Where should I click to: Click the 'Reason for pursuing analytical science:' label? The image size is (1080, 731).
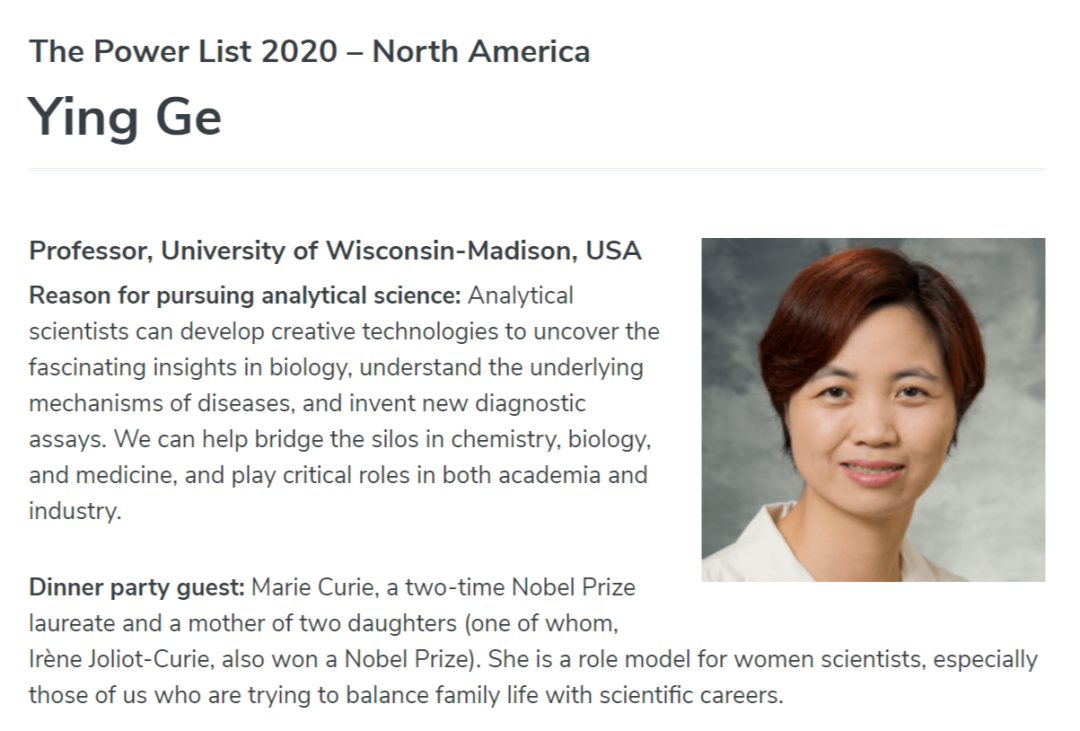pos(245,296)
